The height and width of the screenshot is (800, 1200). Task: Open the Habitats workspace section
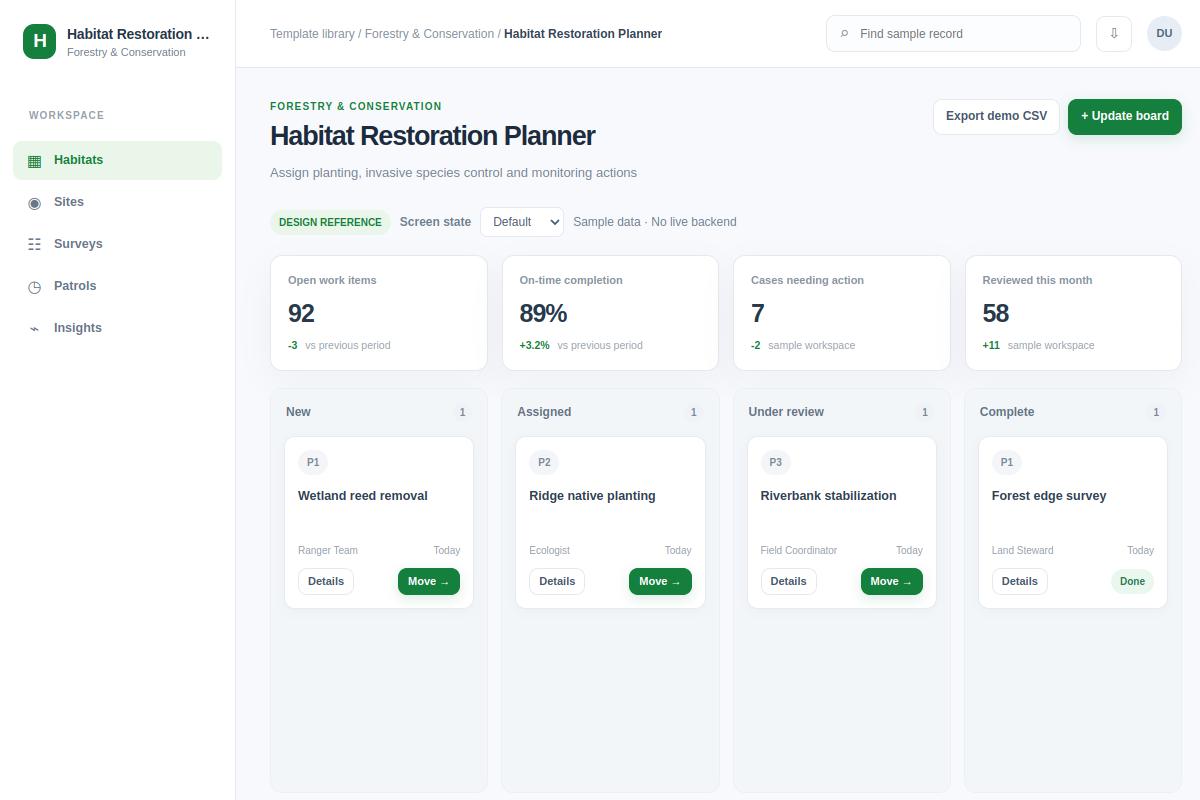tap(117, 160)
